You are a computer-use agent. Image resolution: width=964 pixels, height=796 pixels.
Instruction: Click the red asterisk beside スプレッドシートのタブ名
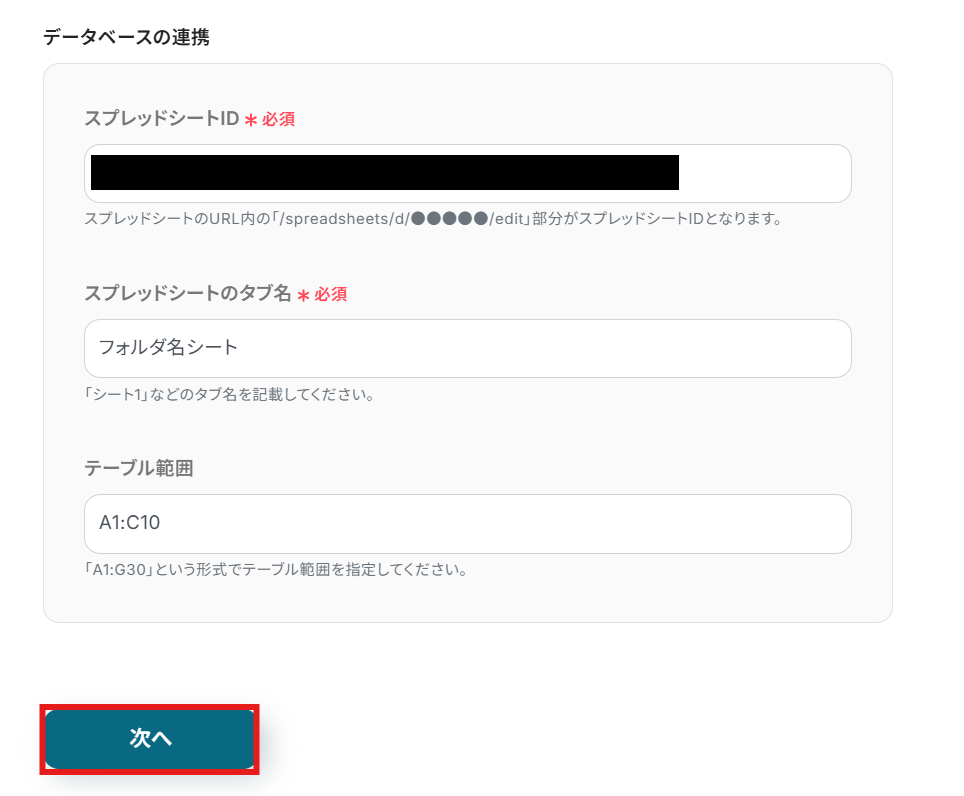click(302, 295)
